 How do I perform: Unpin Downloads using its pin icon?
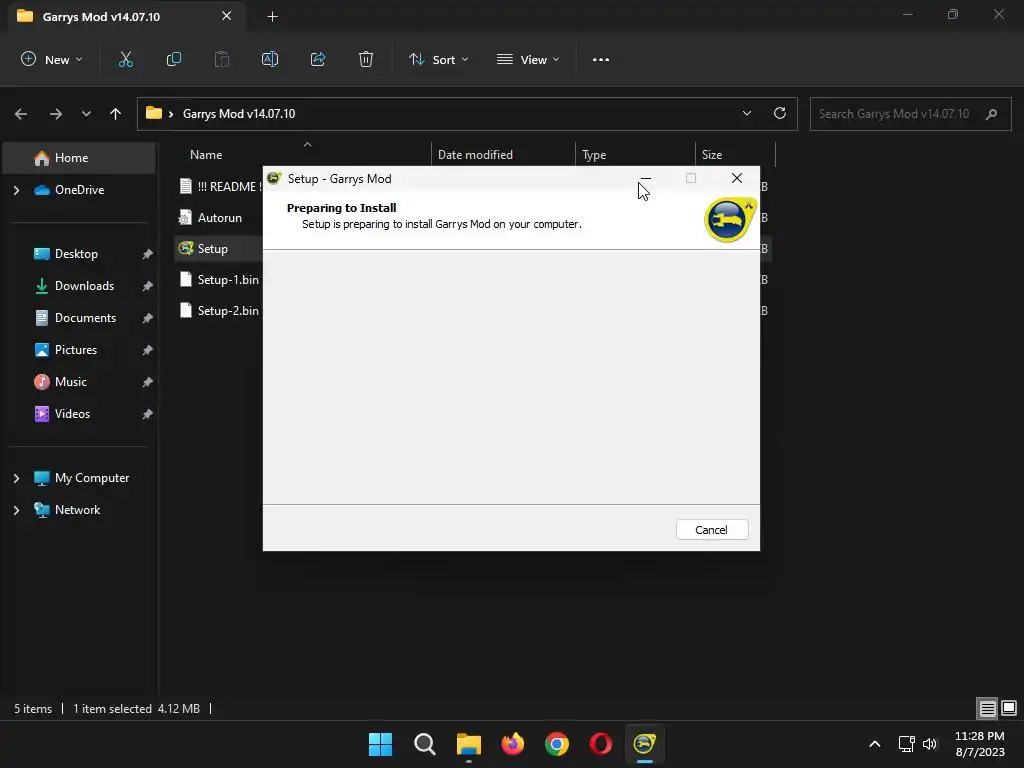coord(148,286)
